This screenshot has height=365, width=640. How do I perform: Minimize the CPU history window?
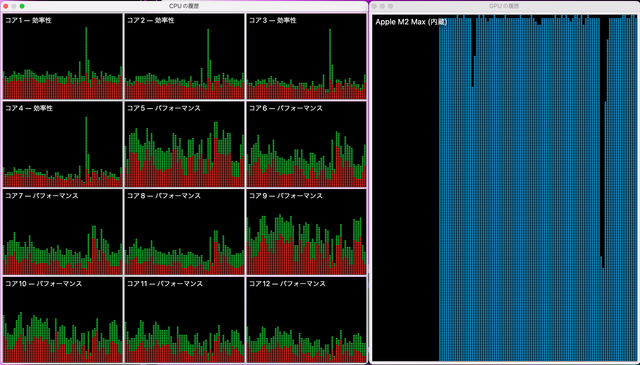(14, 6)
